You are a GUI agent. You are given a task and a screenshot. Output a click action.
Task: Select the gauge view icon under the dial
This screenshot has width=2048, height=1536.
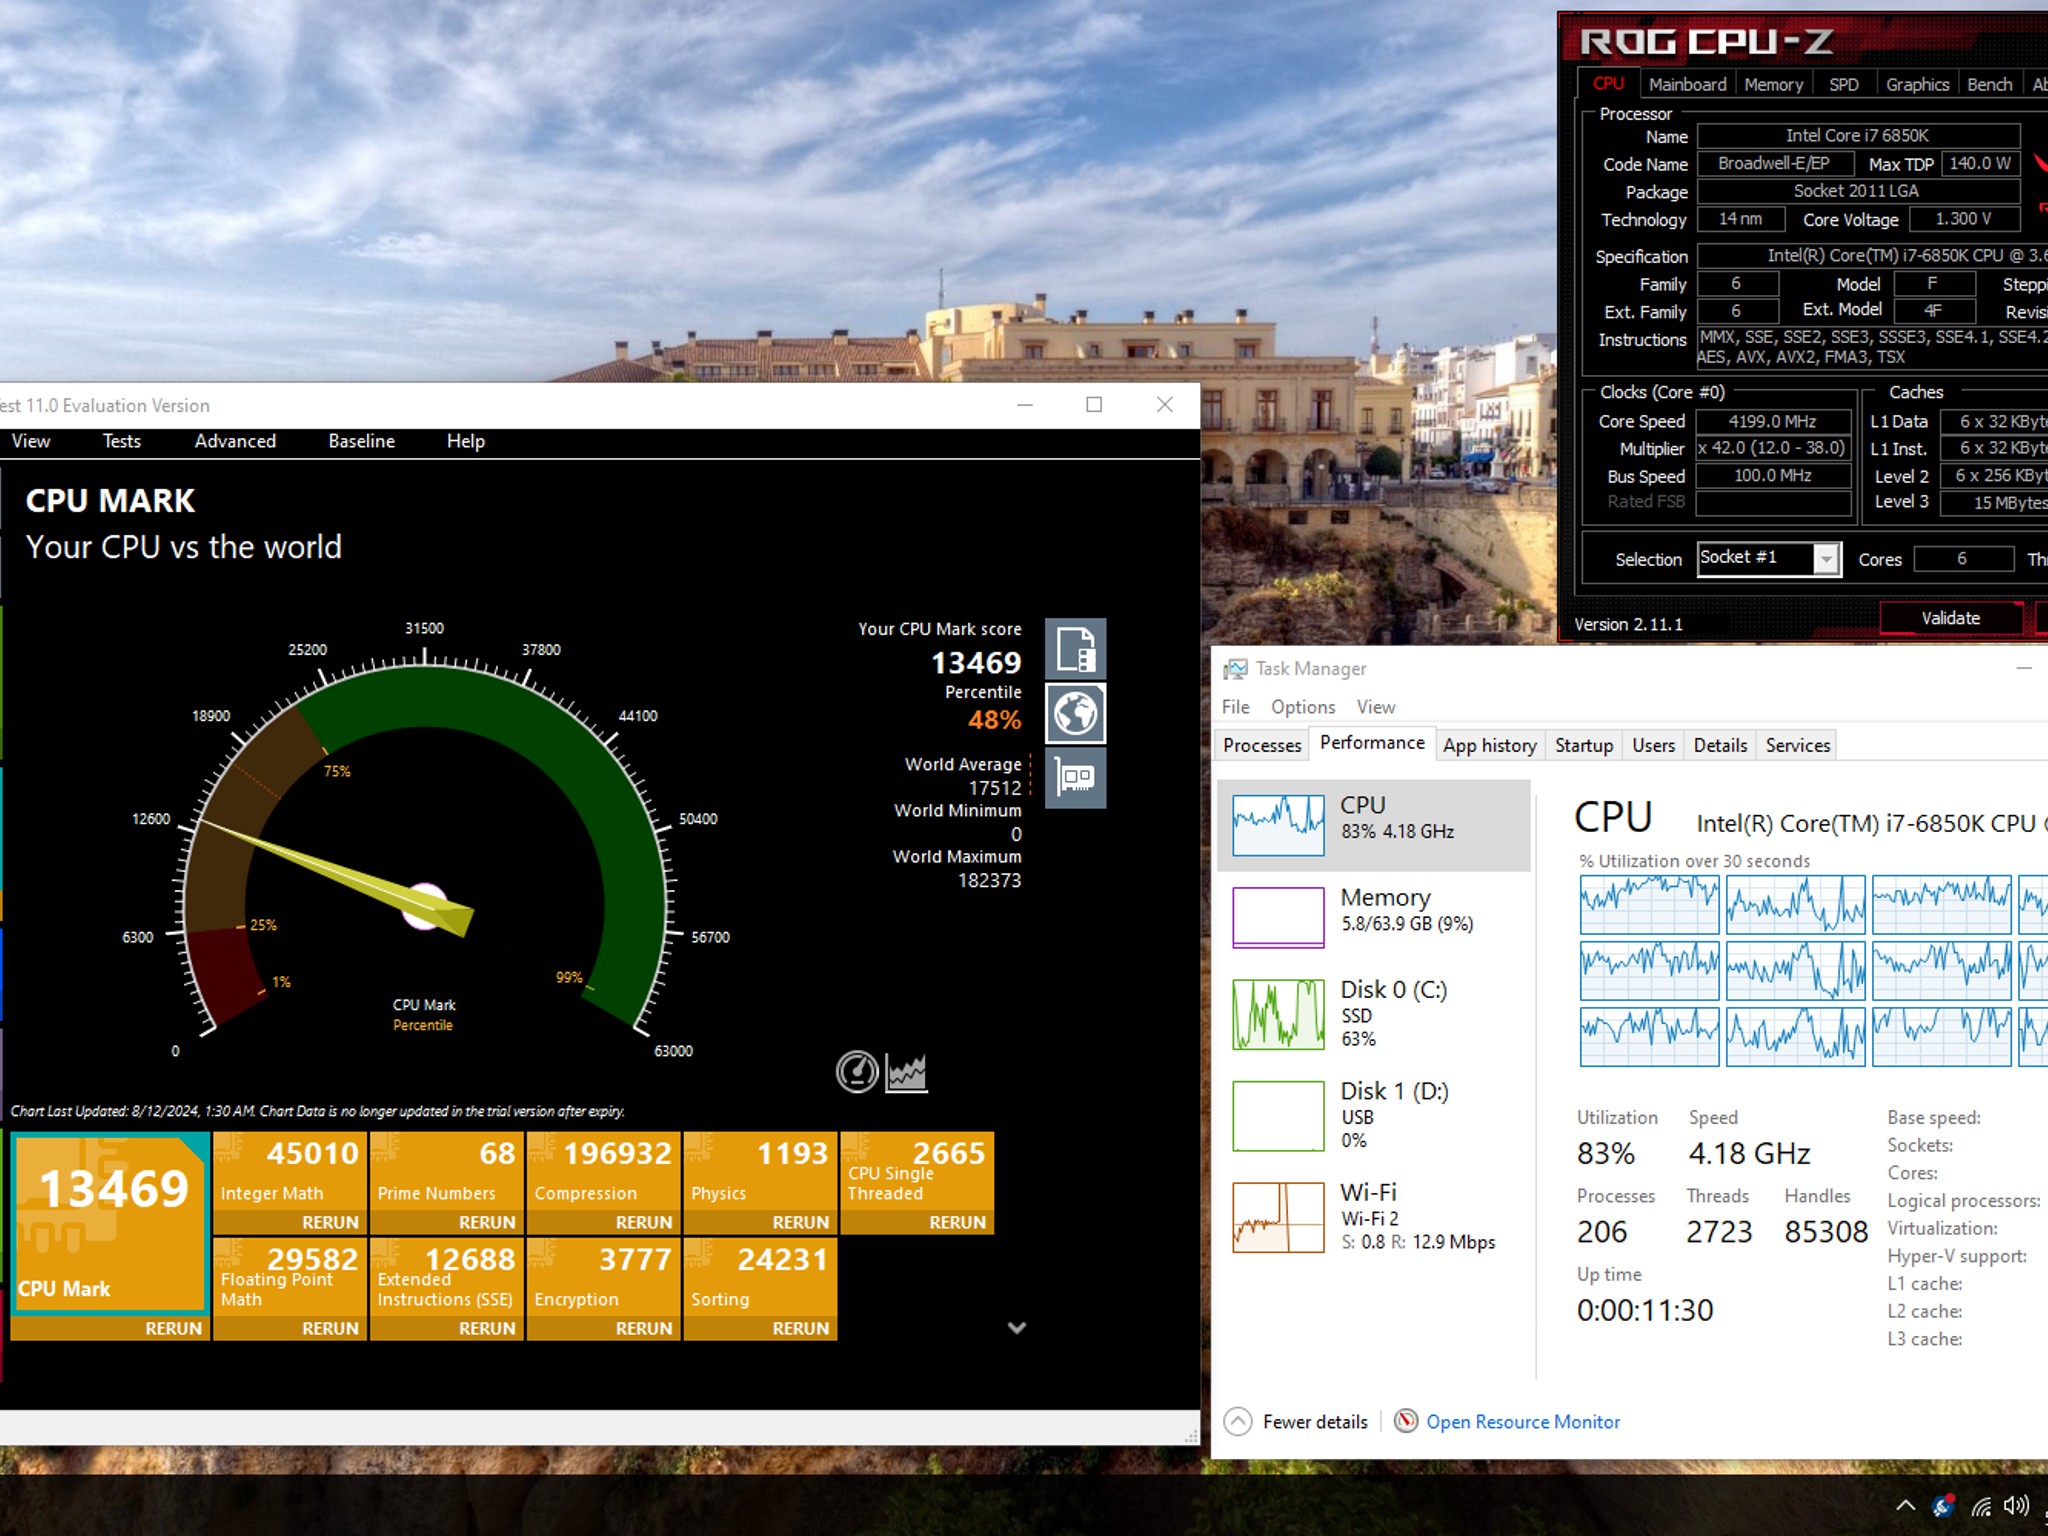point(857,1072)
